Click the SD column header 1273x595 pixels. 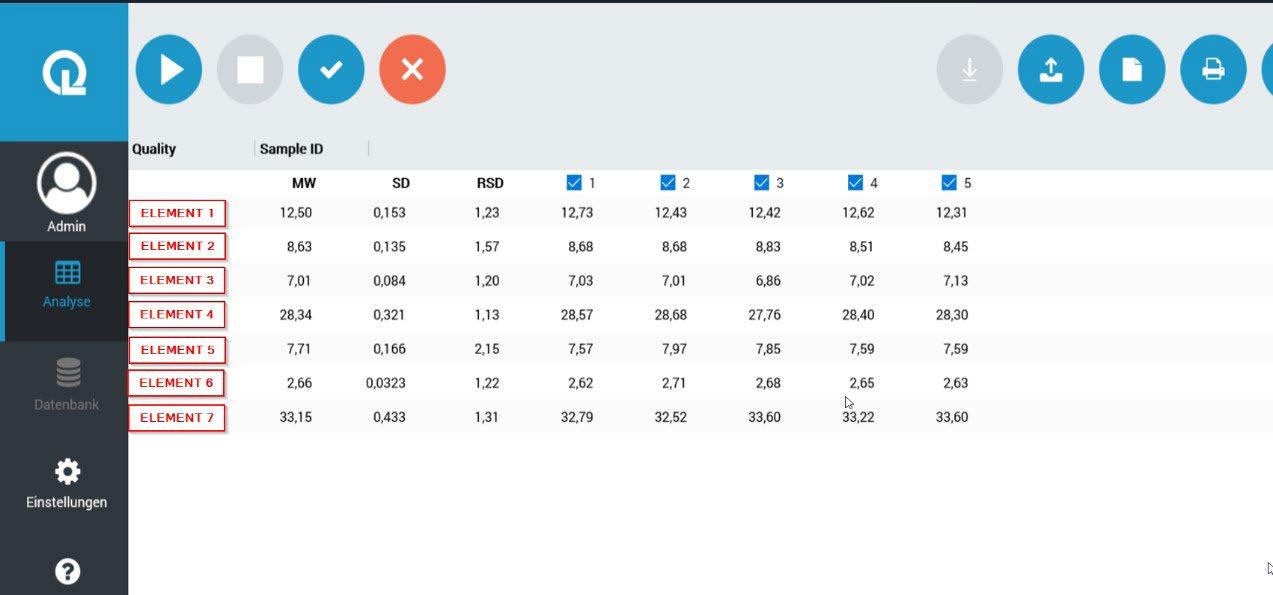401,183
